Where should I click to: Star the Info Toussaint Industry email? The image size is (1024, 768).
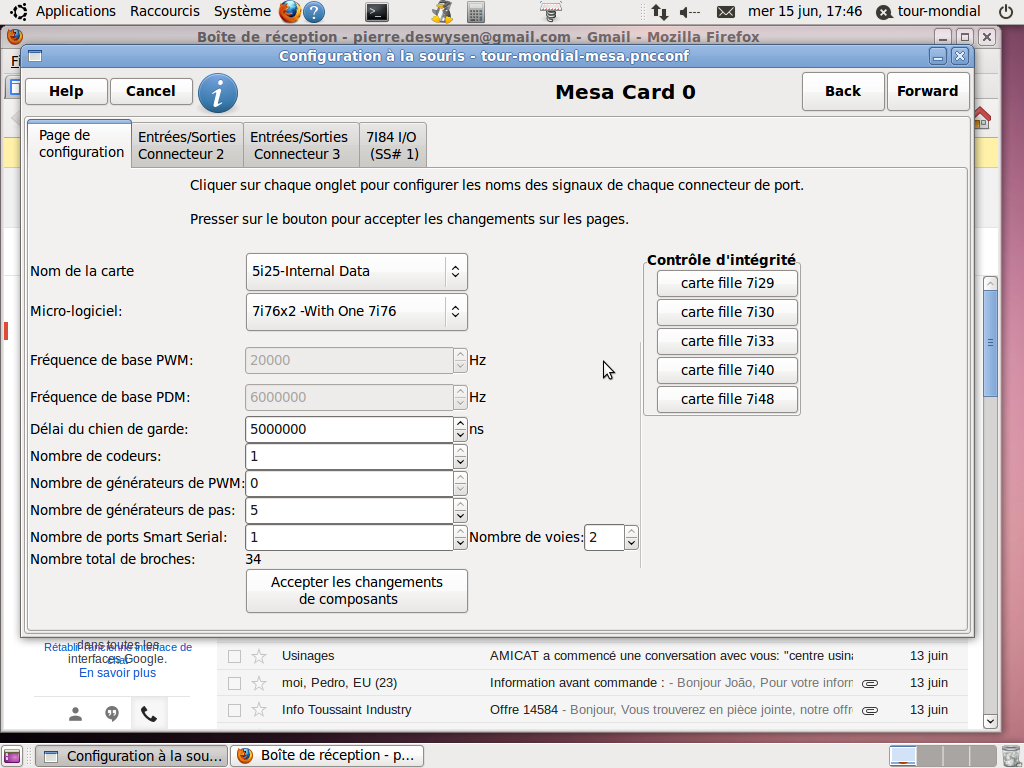tap(259, 710)
